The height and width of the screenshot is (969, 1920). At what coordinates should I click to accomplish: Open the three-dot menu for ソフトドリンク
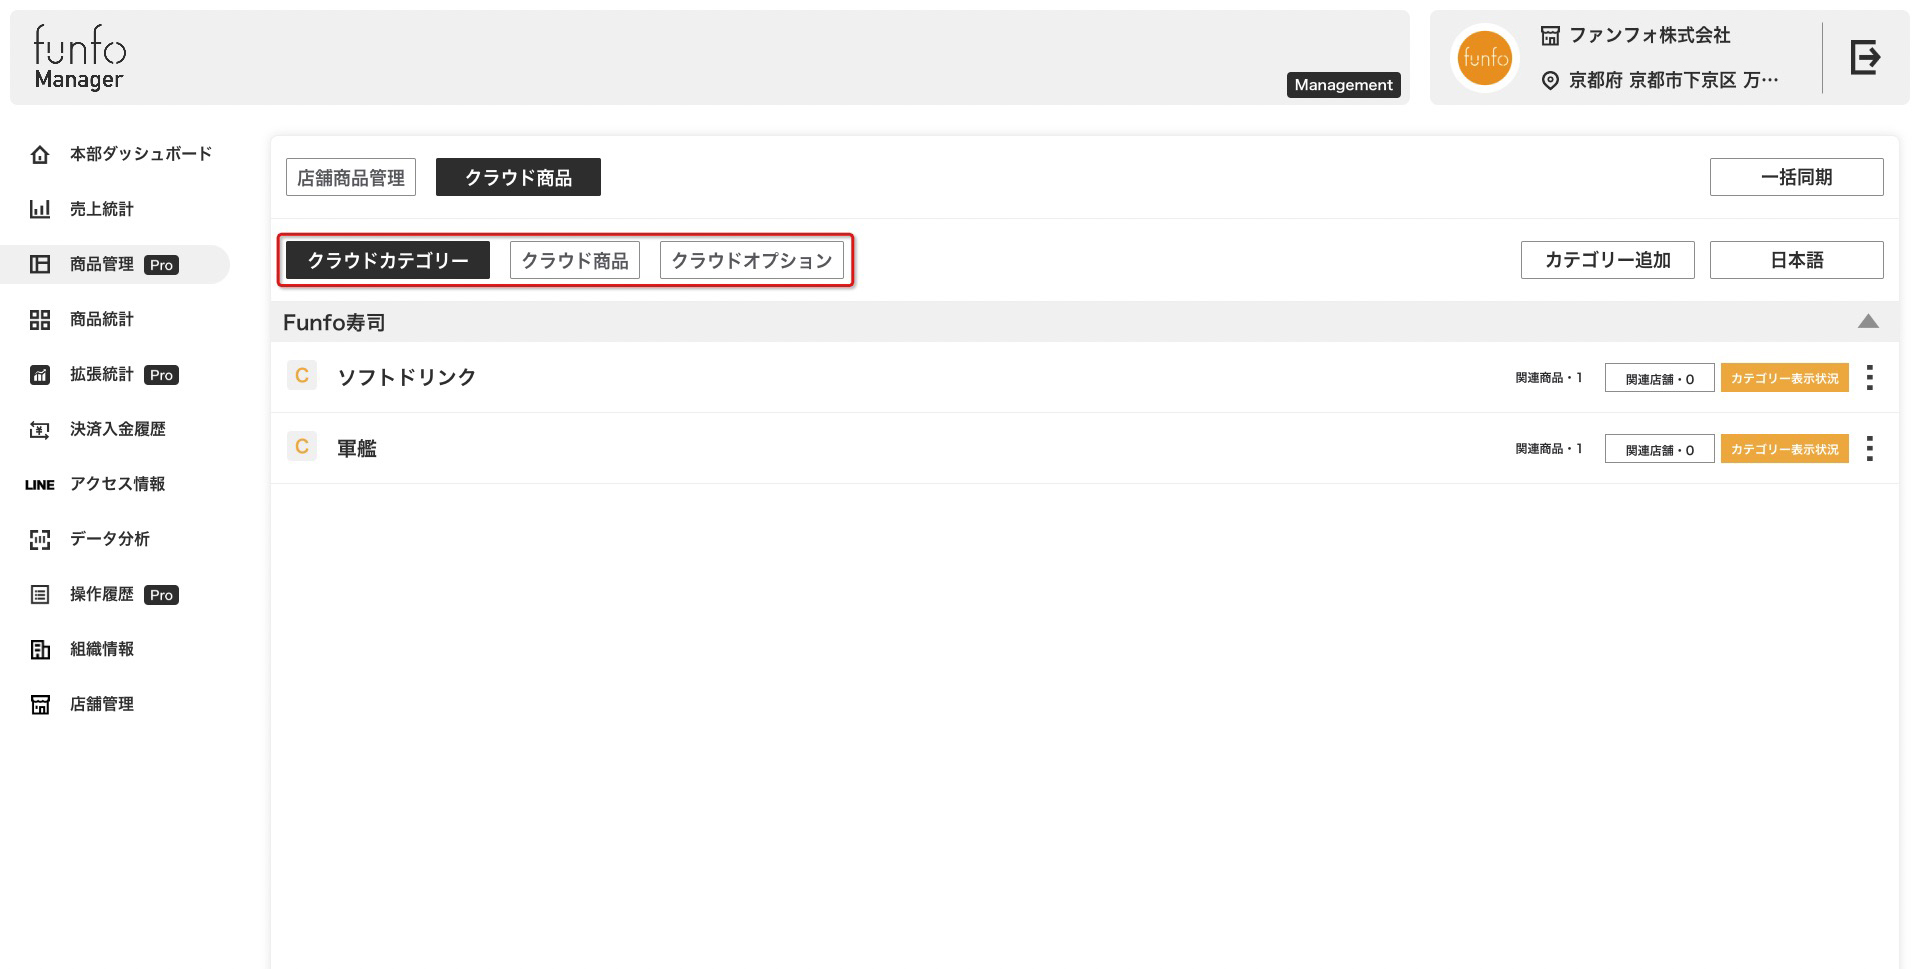[1869, 377]
